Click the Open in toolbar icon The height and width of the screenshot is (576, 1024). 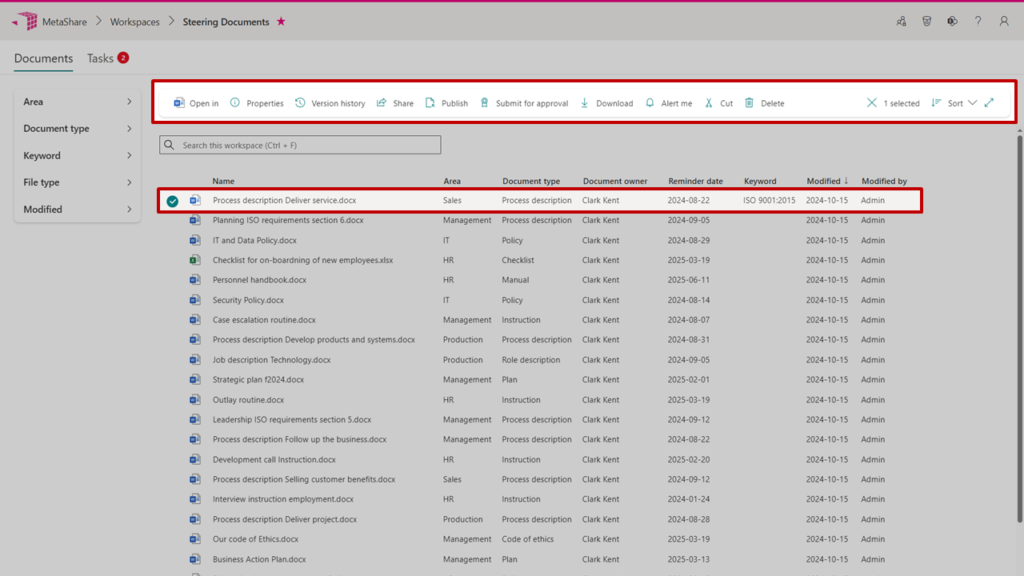(x=180, y=103)
